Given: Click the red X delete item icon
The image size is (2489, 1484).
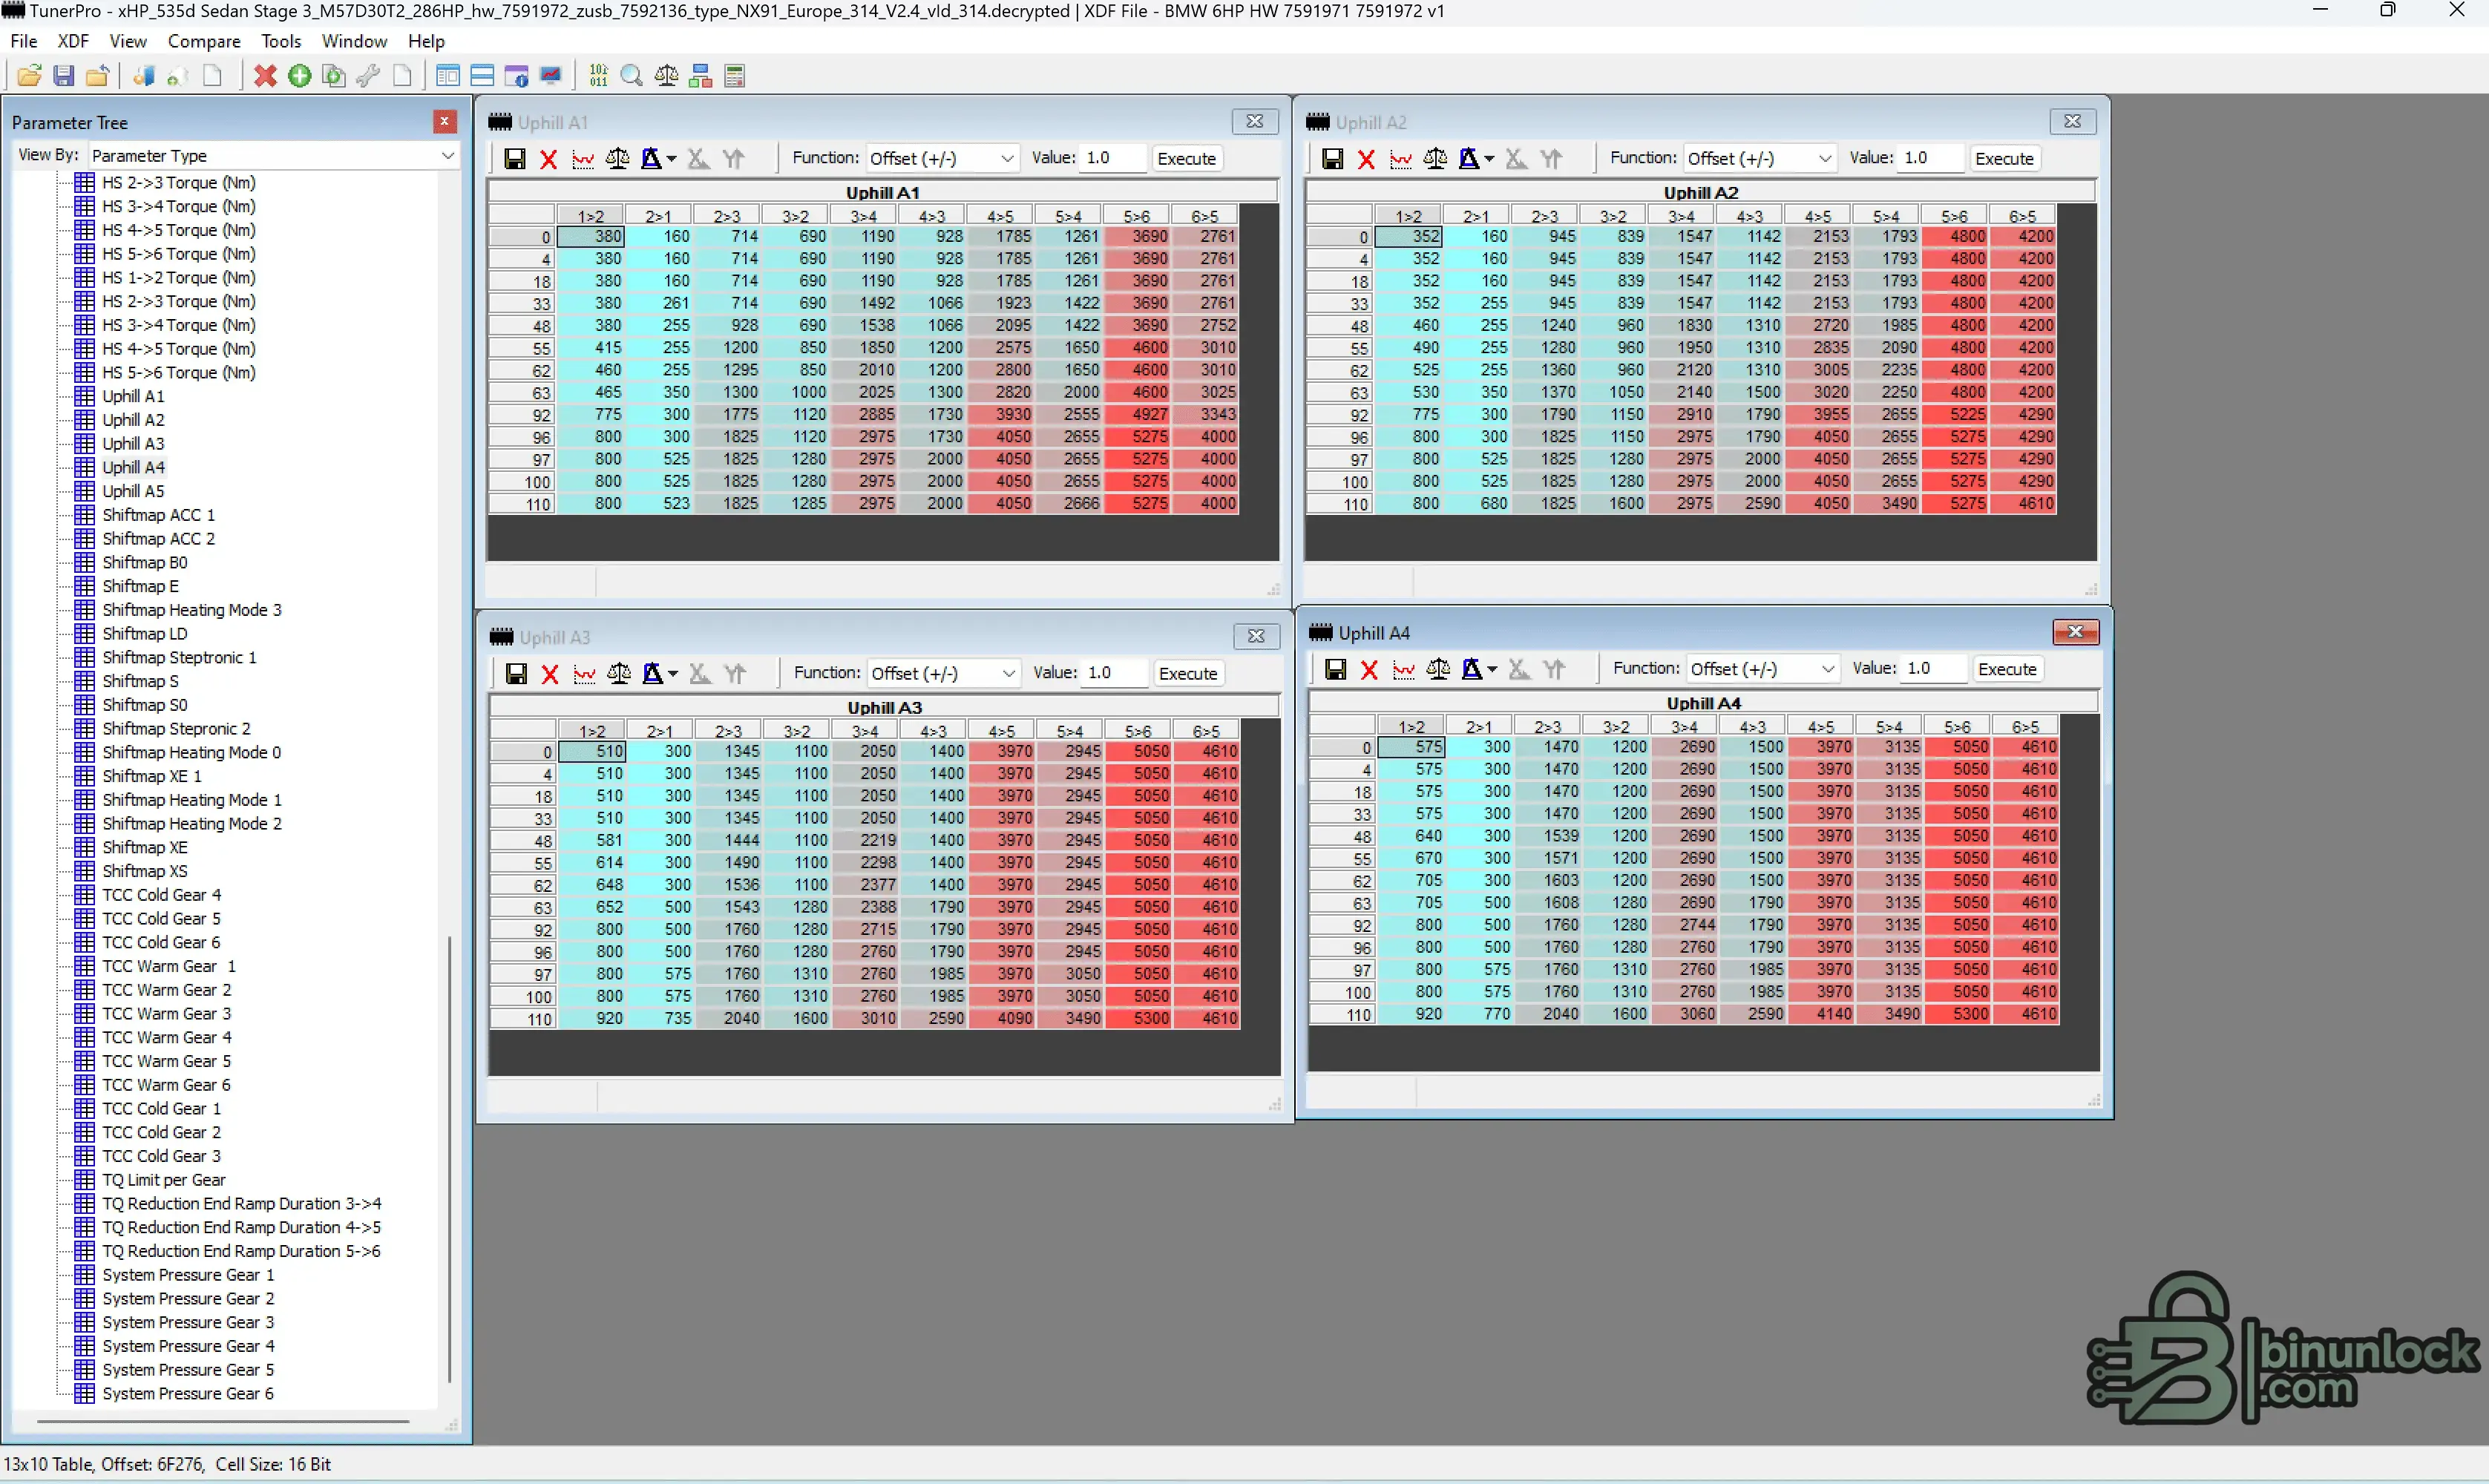Looking at the screenshot, I should 265,76.
